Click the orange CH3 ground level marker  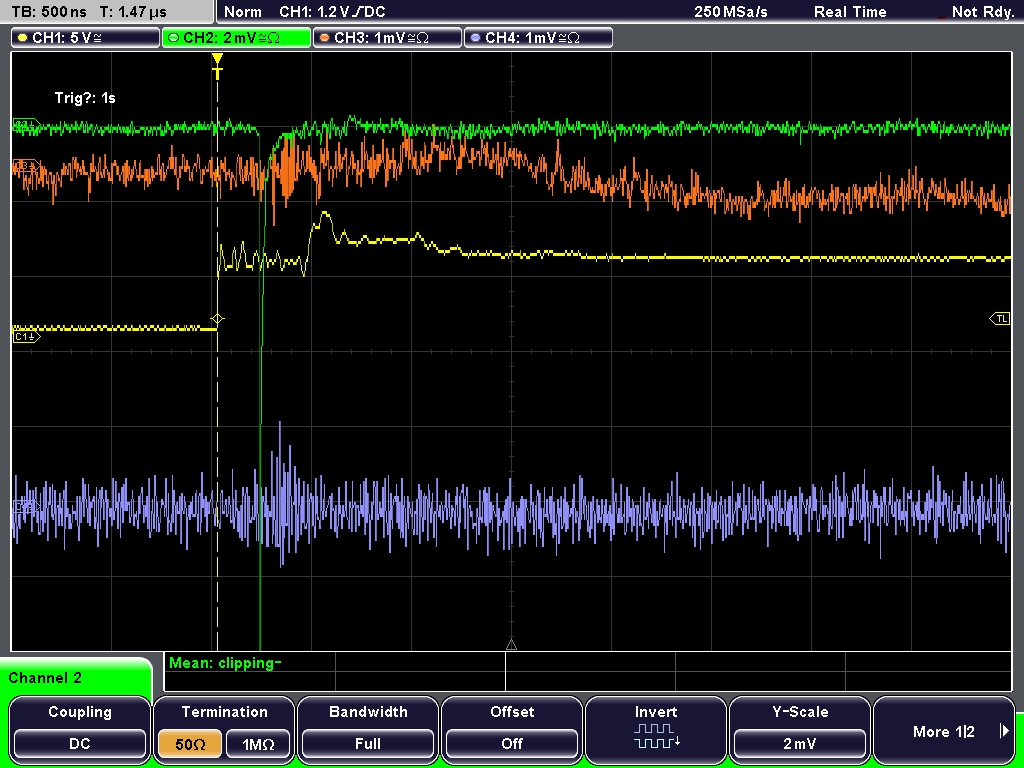[x=25, y=167]
